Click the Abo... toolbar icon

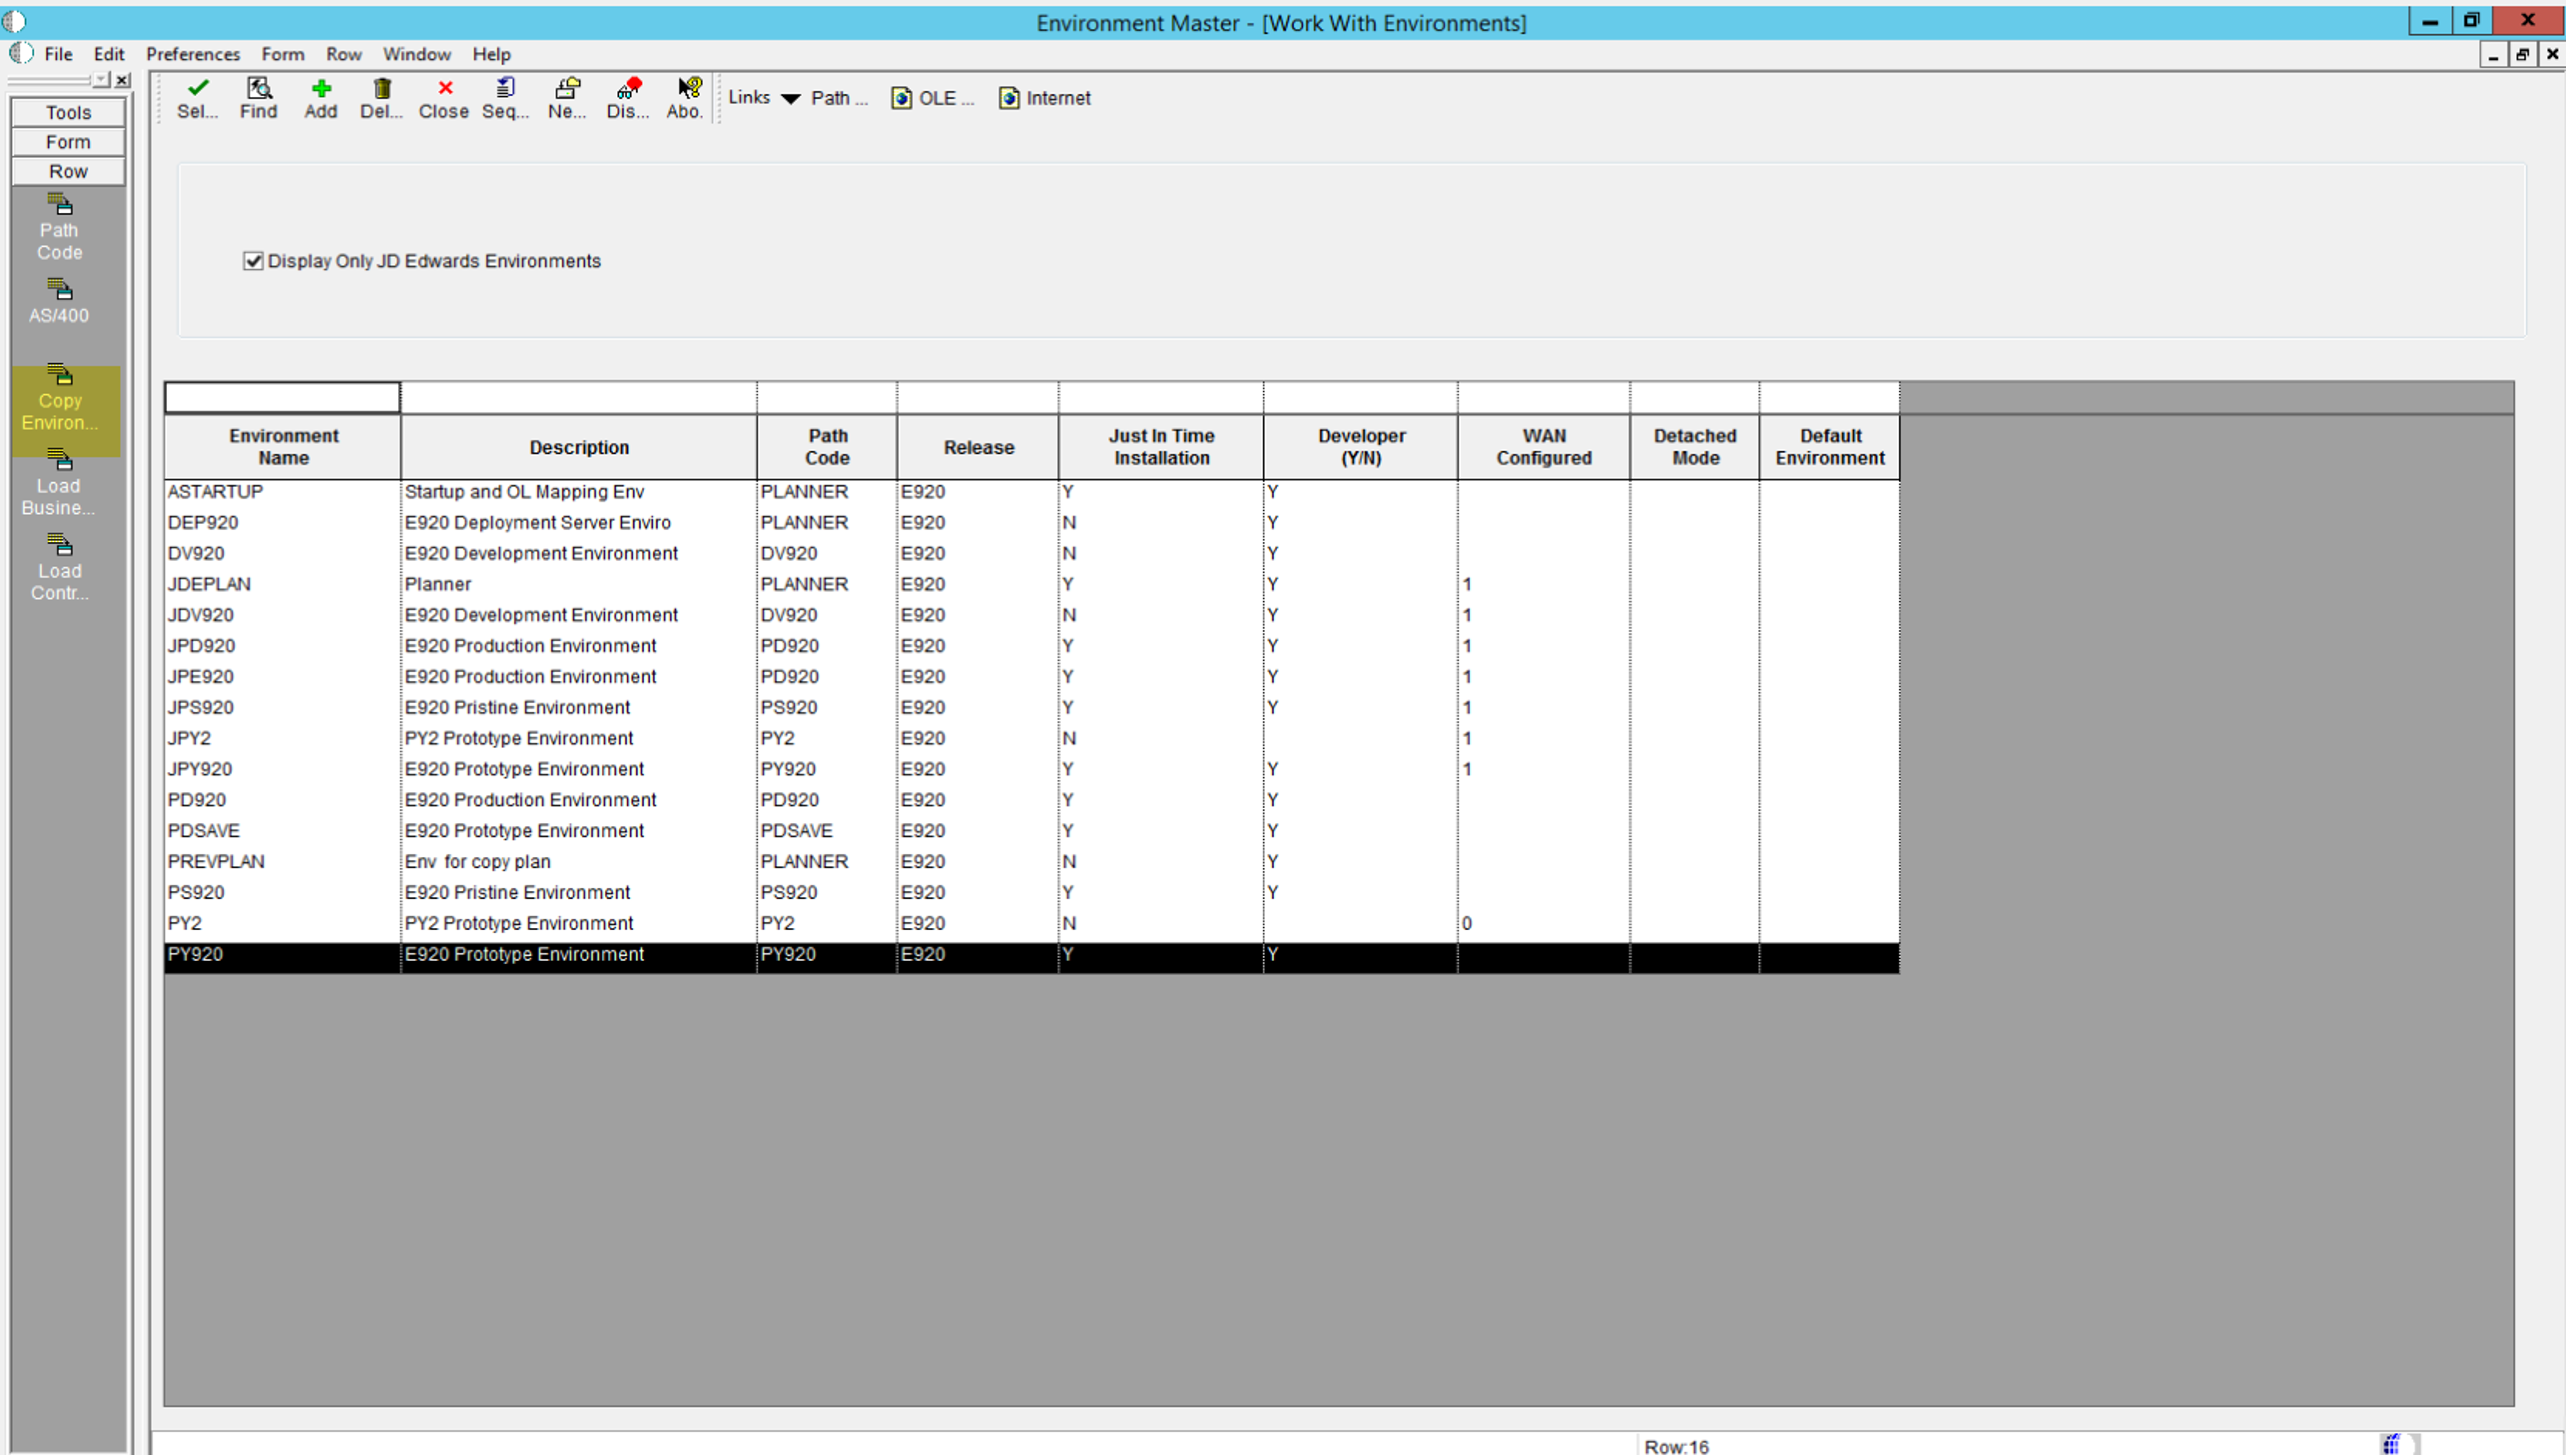[686, 98]
